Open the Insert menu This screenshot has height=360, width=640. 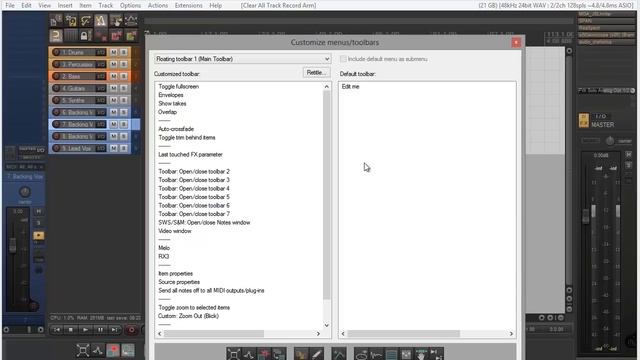click(65, 5)
